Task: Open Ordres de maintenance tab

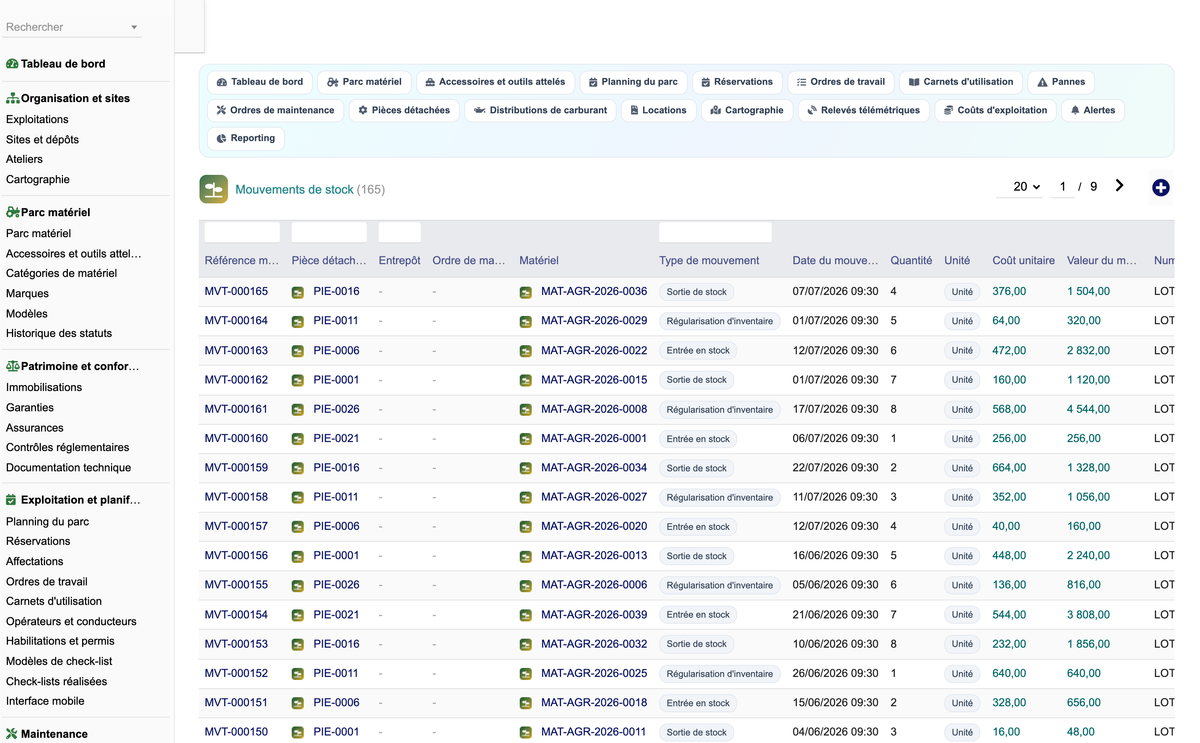Action: 275,110
